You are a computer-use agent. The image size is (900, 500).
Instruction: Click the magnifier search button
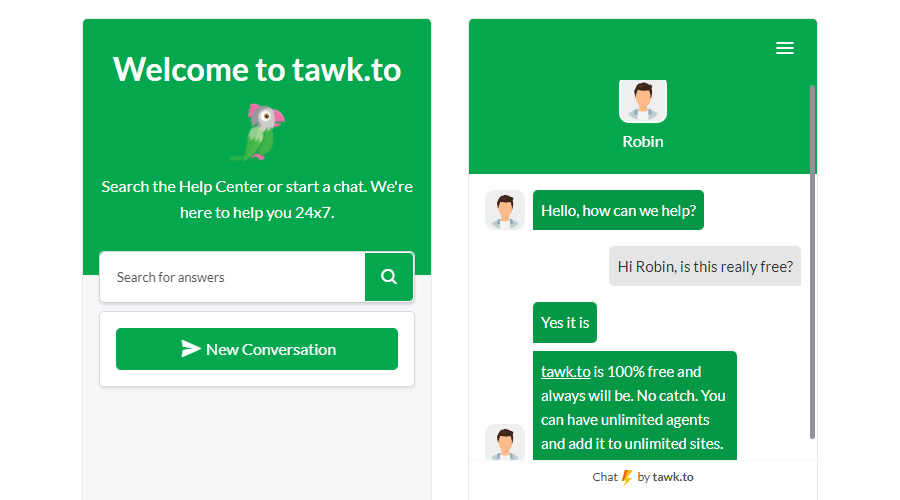pos(389,277)
